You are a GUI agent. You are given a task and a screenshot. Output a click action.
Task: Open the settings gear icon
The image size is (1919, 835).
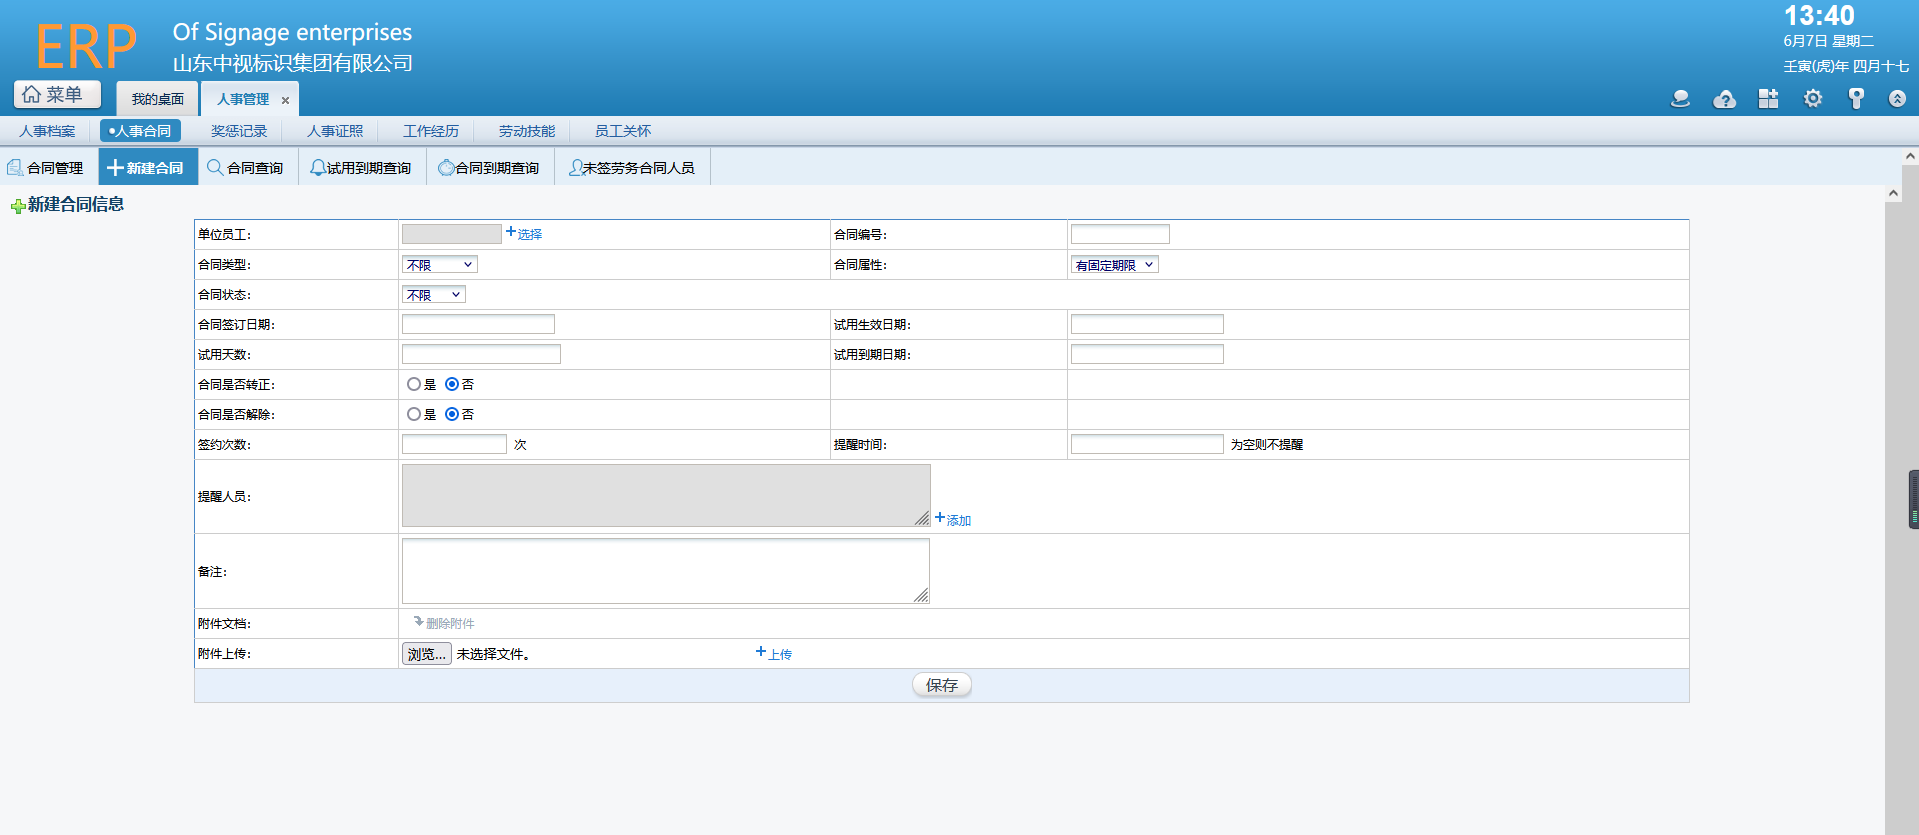pyautogui.click(x=1812, y=98)
